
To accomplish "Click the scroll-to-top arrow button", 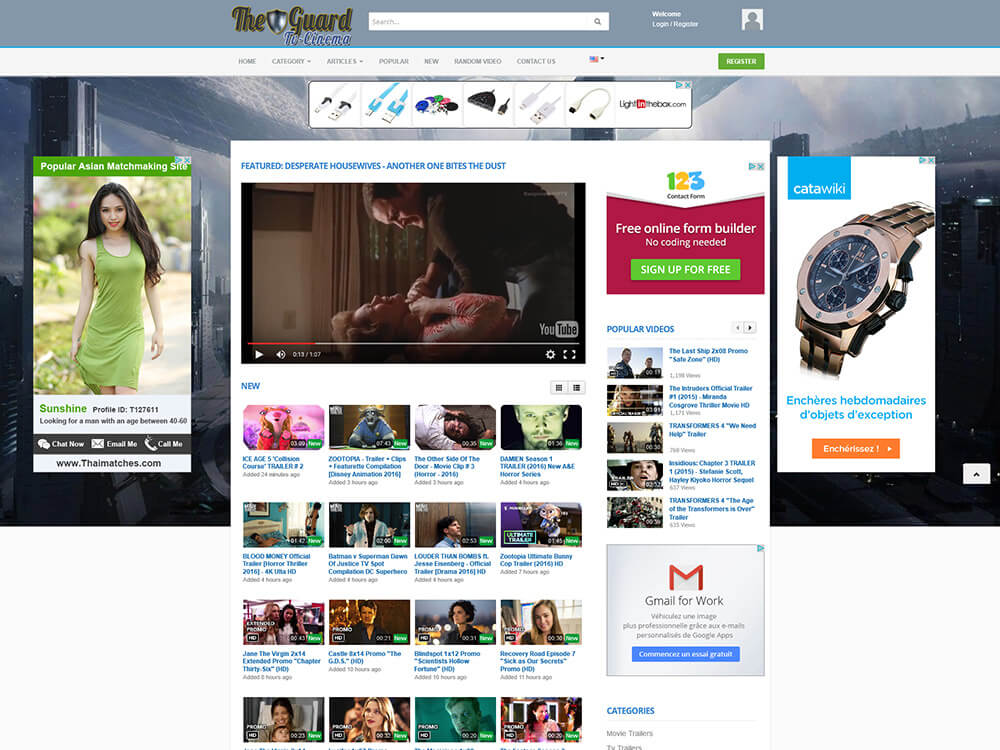I will pos(976,474).
